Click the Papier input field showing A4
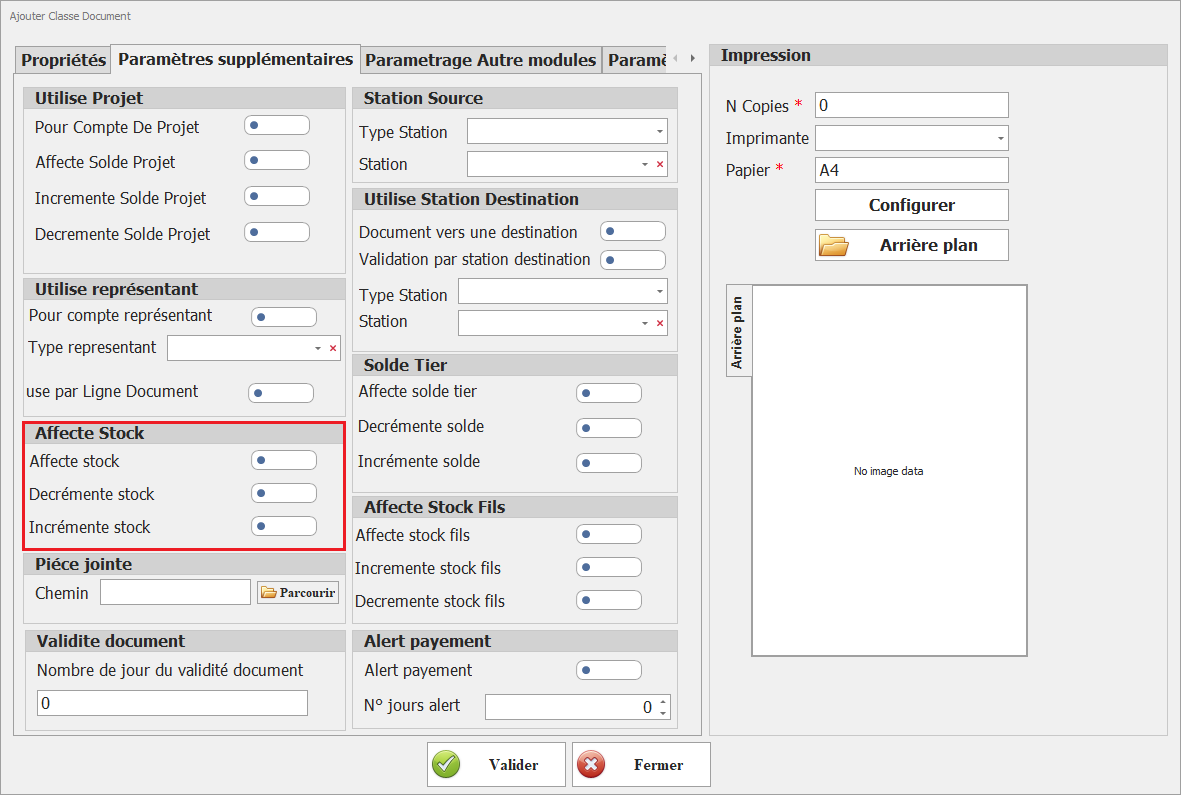 click(911, 170)
